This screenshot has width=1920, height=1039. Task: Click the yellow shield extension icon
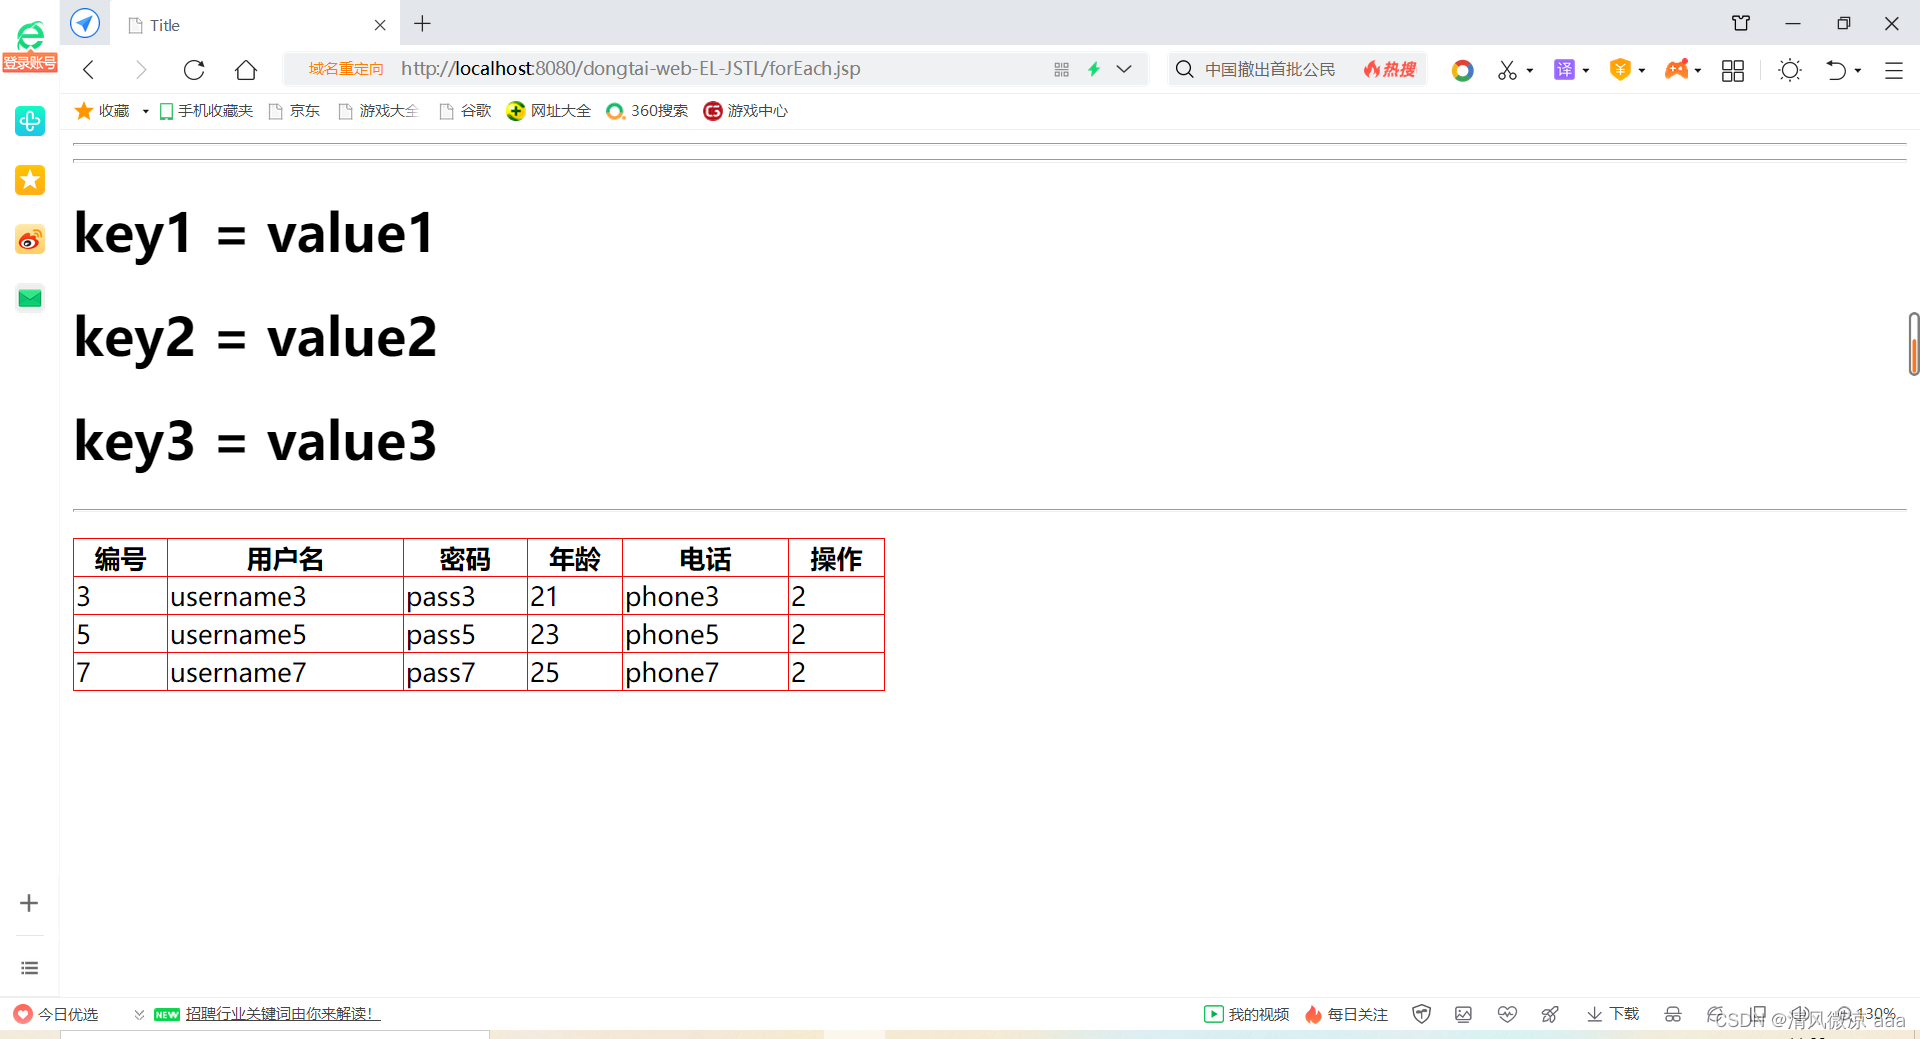[1620, 69]
